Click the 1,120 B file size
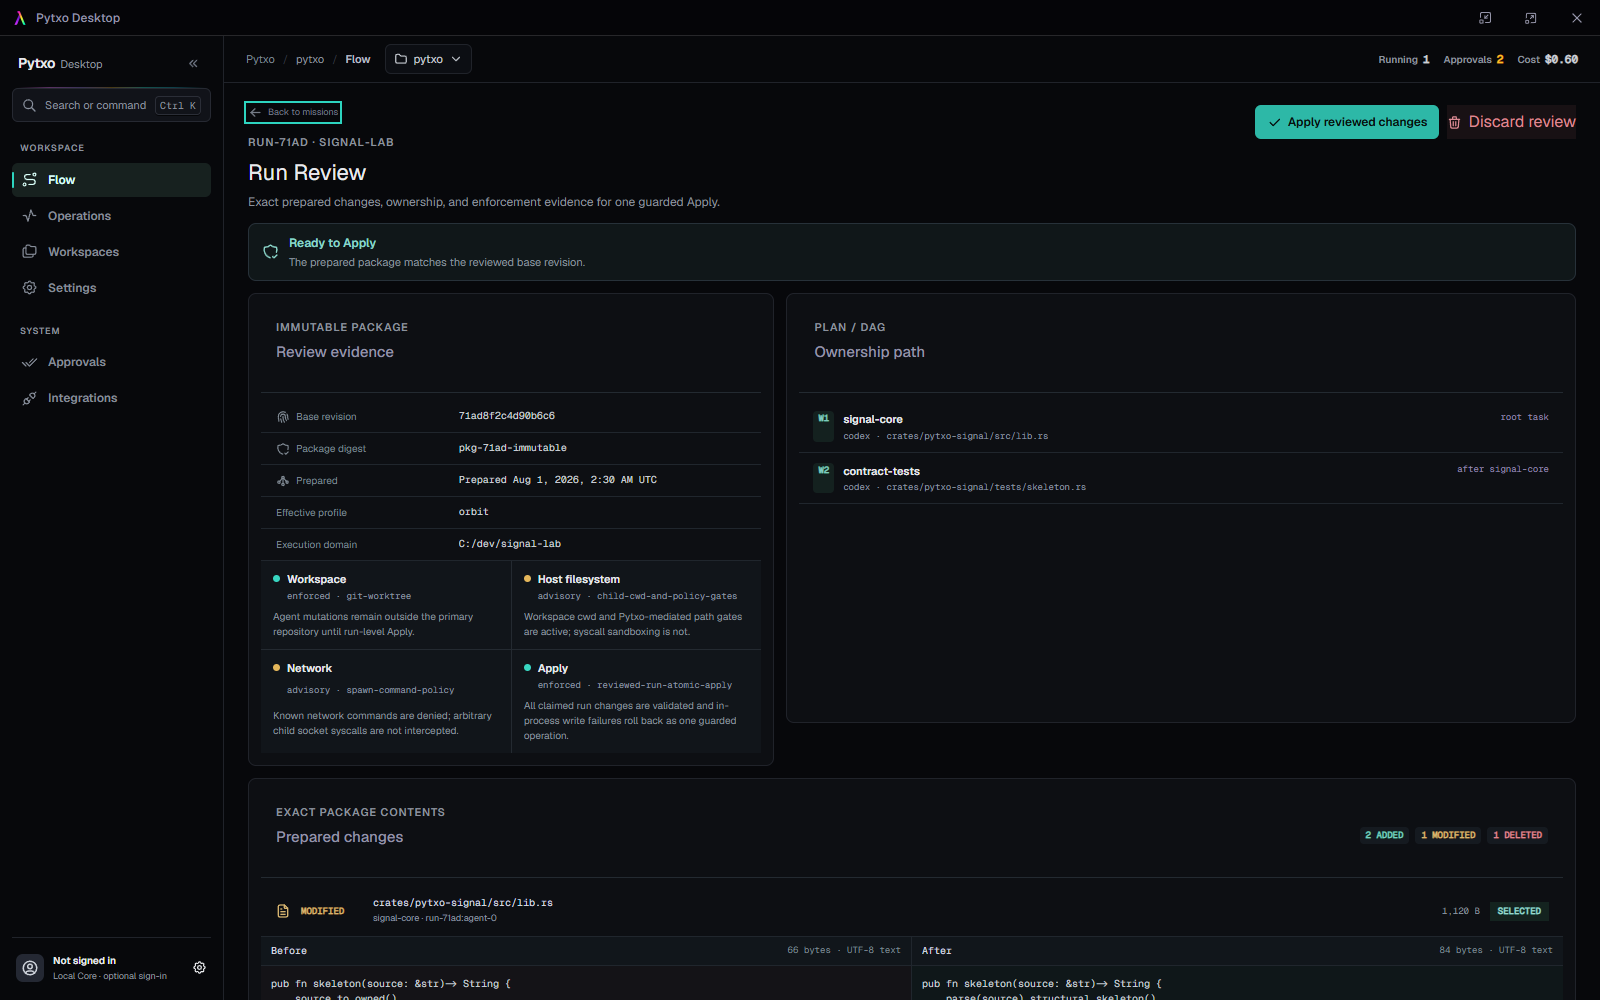This screenshot has width=1600, height=1000. pos(1461,912)
